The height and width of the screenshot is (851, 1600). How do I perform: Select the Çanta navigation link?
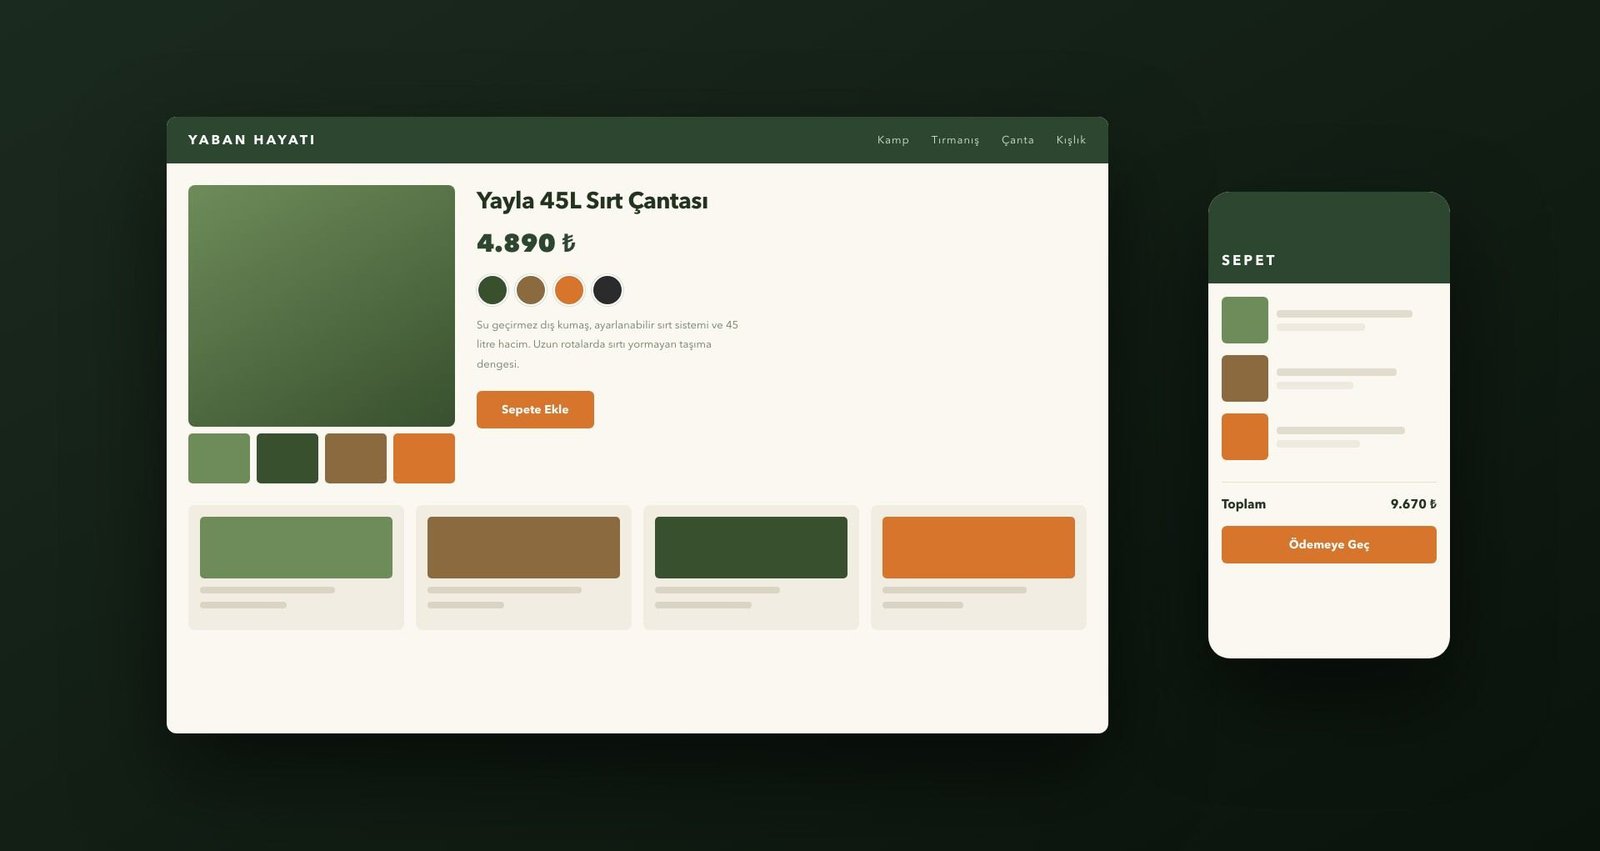pos(1018,140)
